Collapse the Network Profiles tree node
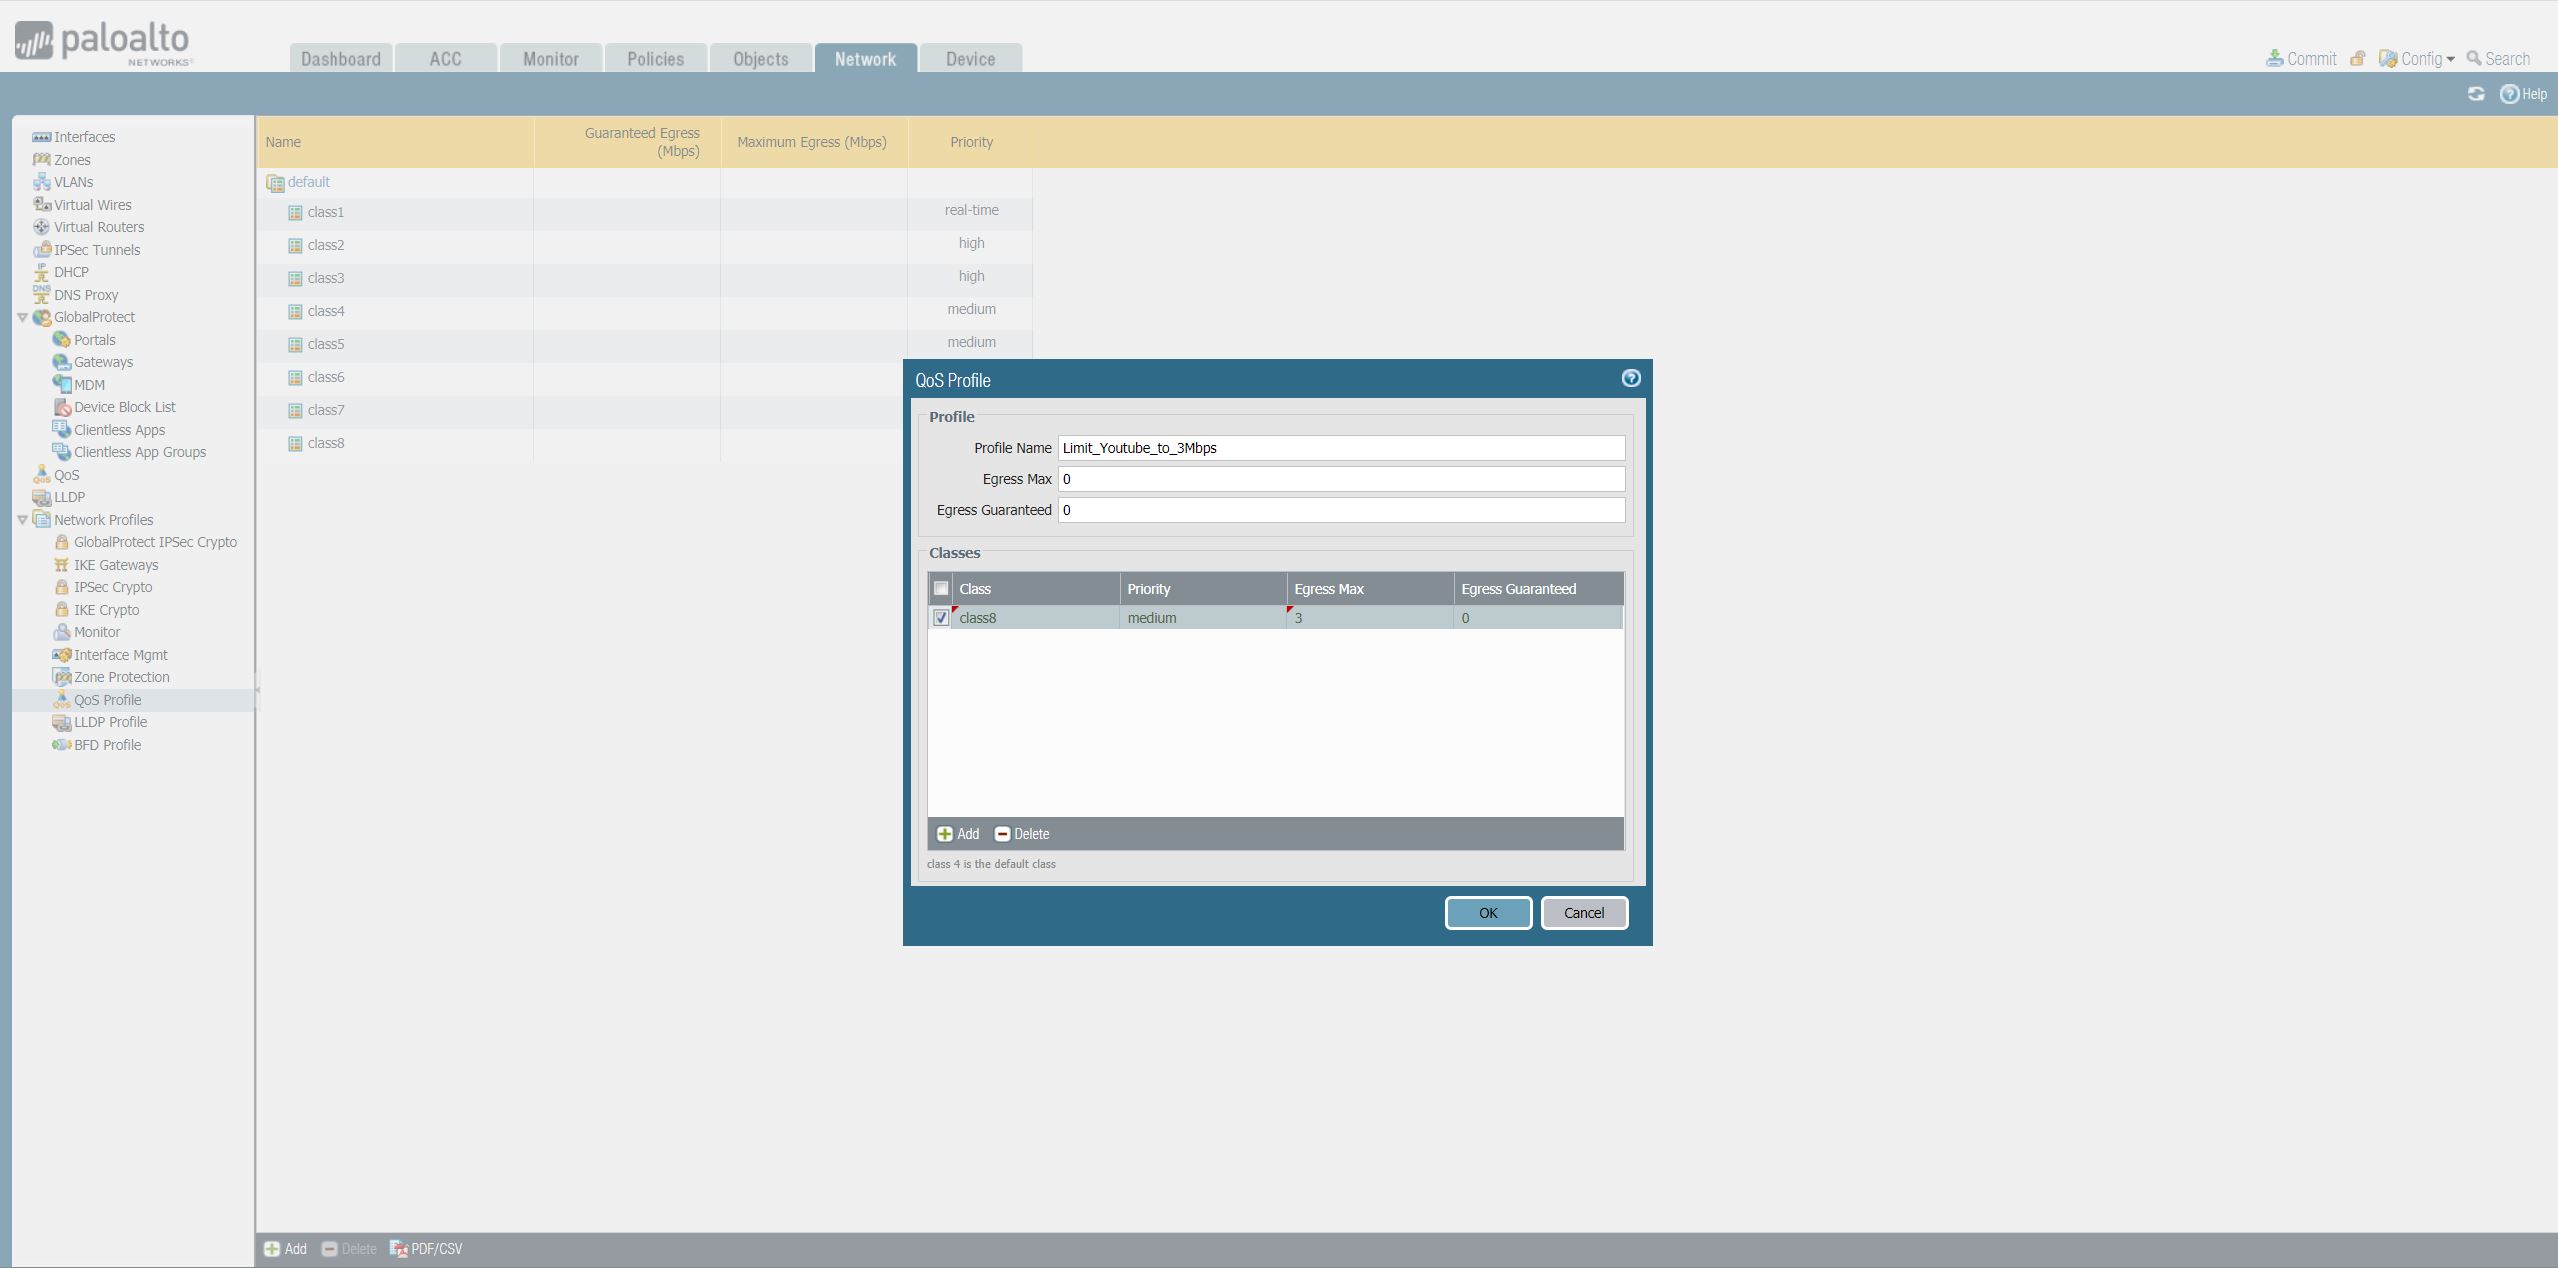 tap(22, 520)
